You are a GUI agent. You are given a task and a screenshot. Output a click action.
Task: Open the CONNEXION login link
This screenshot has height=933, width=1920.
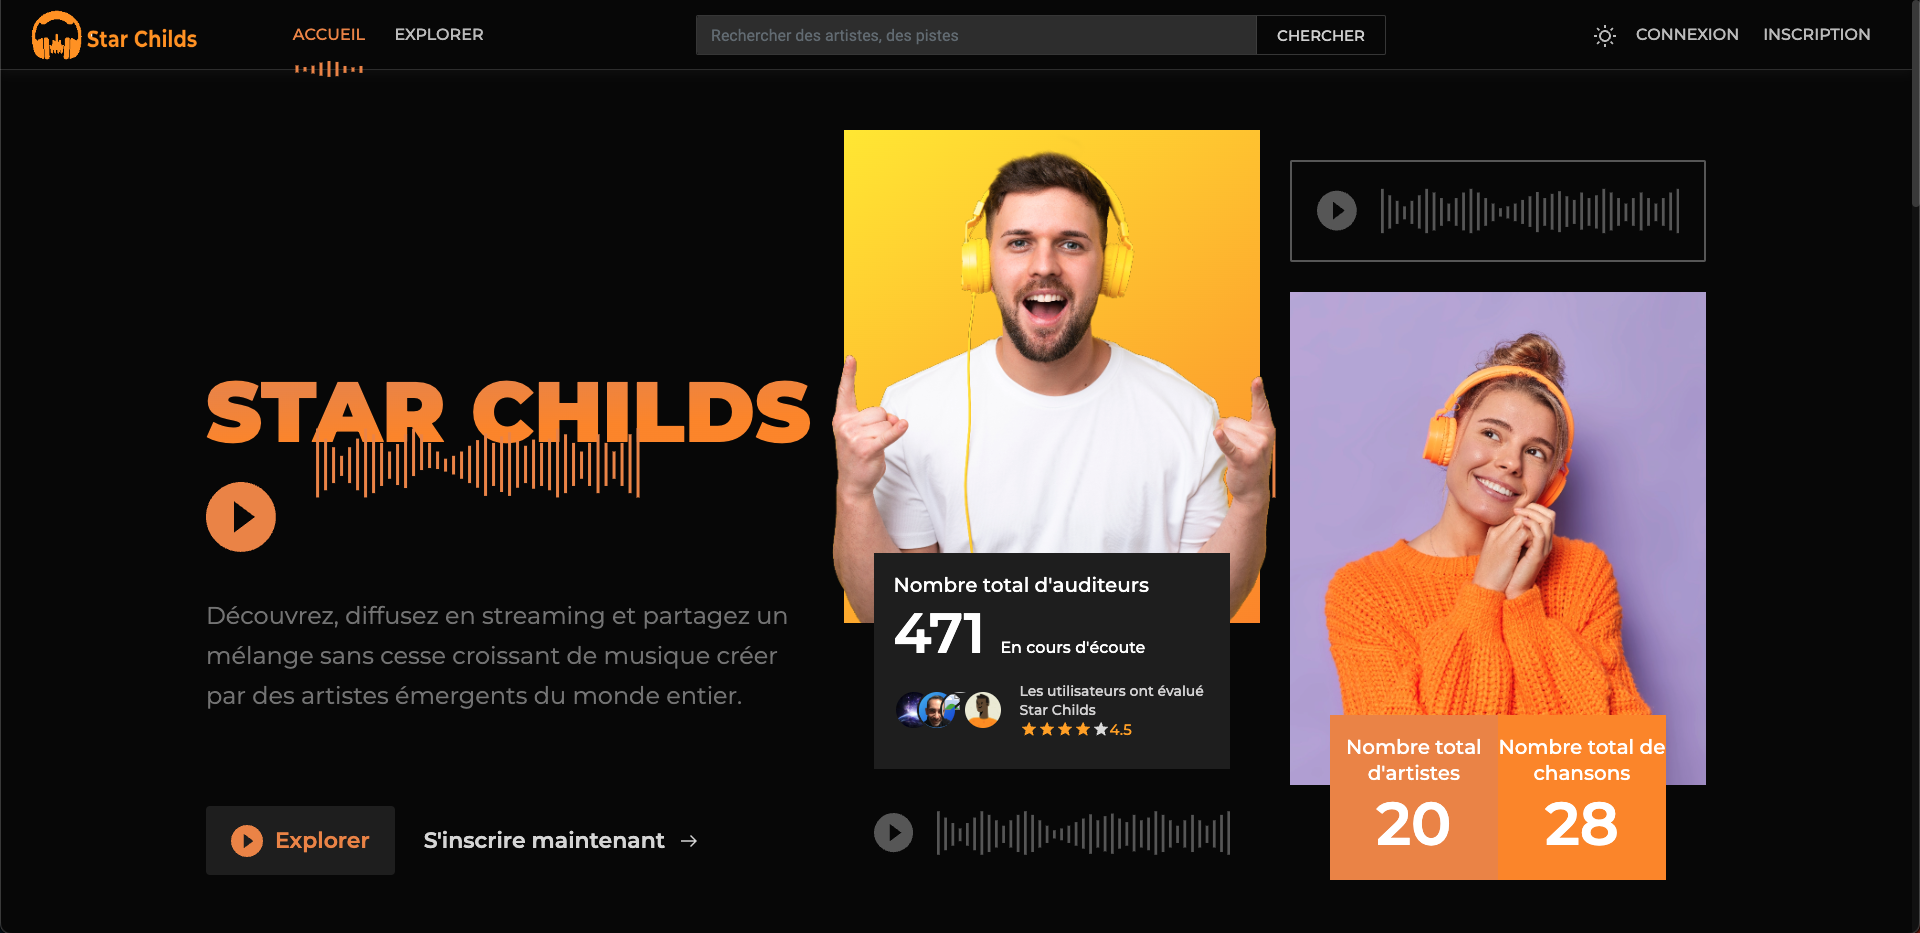click(x=1687, y=34)
